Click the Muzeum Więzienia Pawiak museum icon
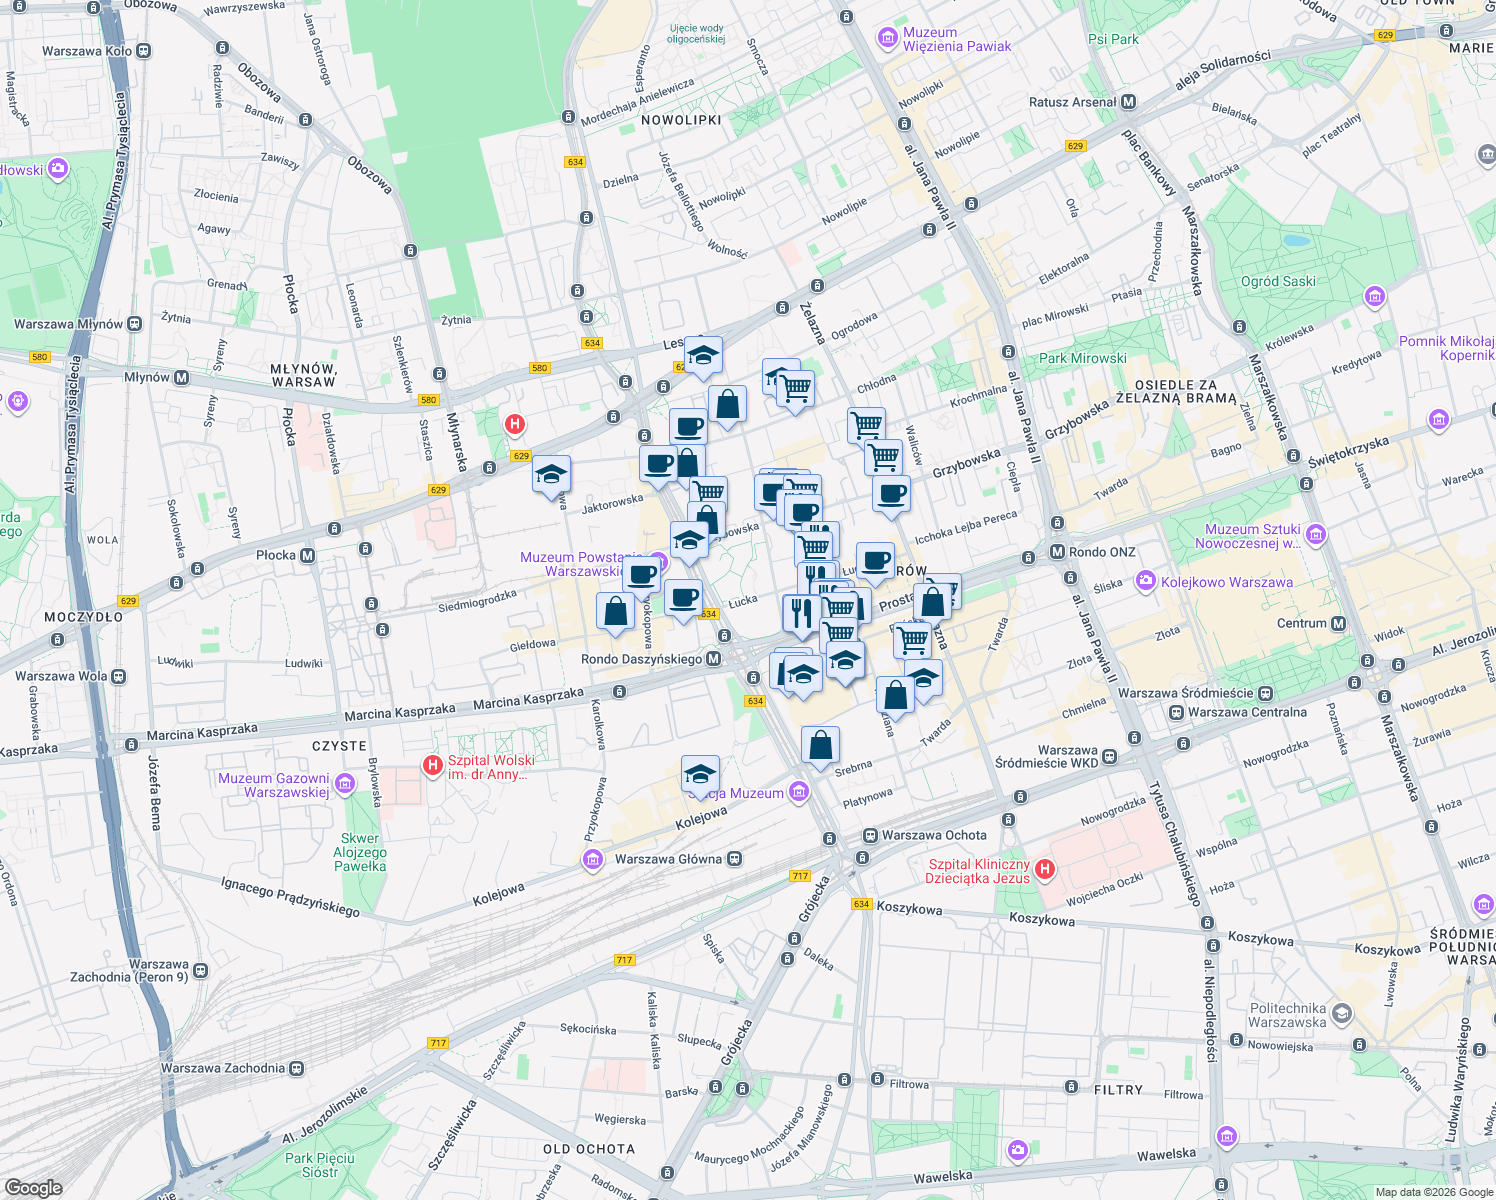This screenshot has height=1200, width=1496. click(x=888, y=38)
